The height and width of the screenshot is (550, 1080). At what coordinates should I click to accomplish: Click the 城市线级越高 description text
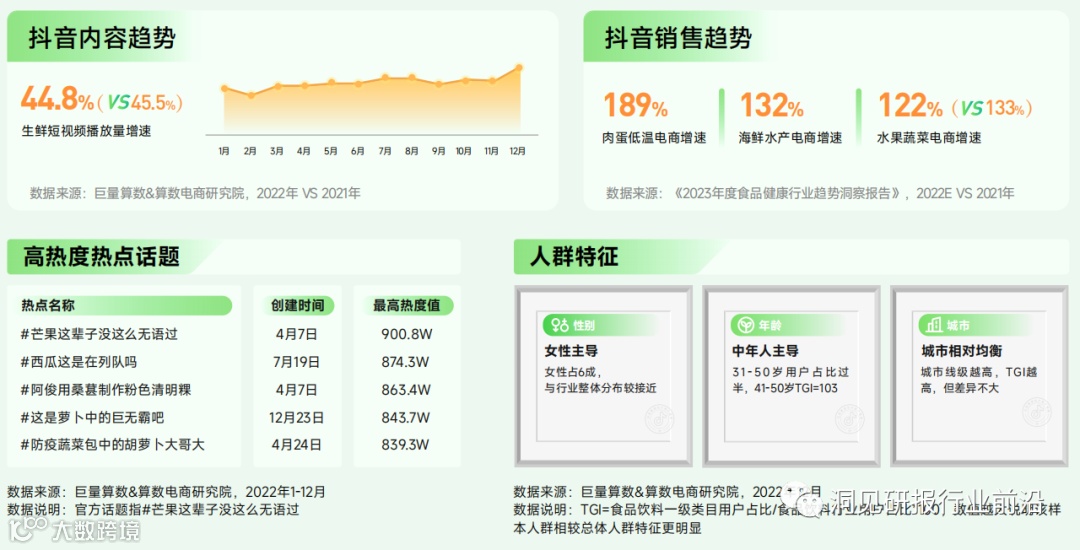click(979, 380)
